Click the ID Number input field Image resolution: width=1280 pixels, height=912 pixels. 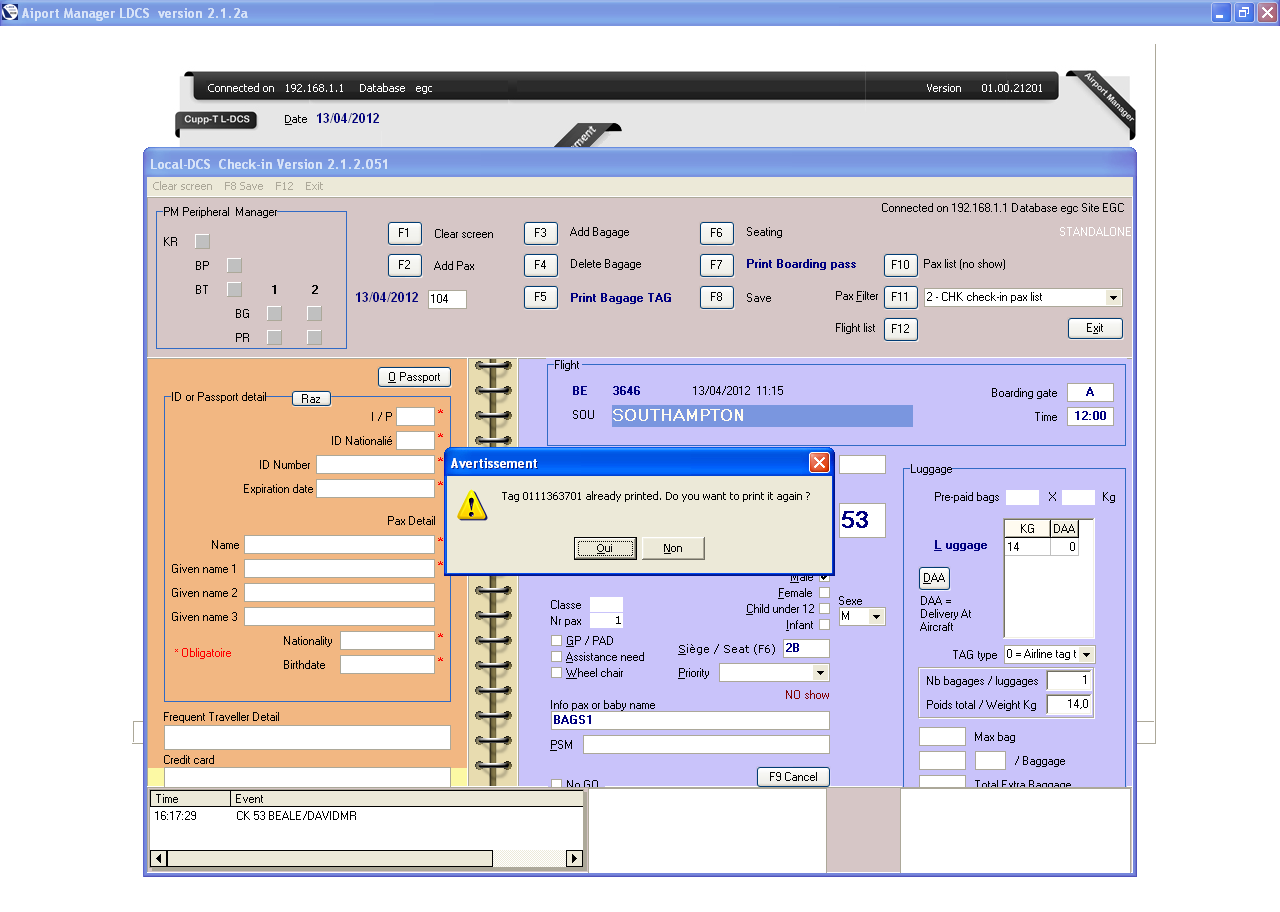(x=375, y=465)
